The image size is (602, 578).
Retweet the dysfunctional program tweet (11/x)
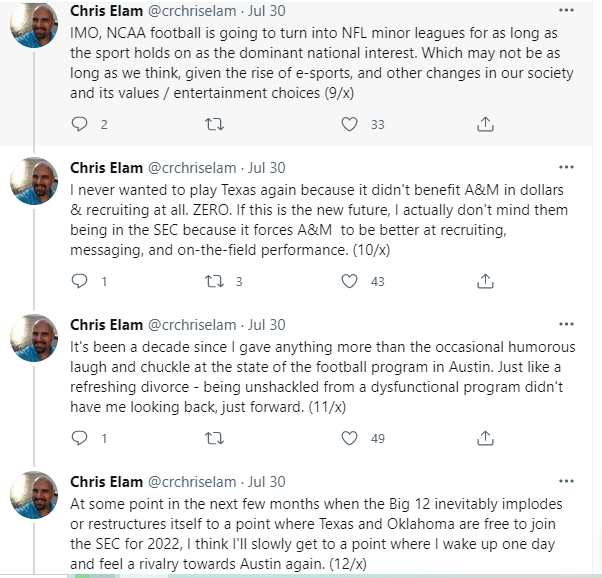click(213, 438)
